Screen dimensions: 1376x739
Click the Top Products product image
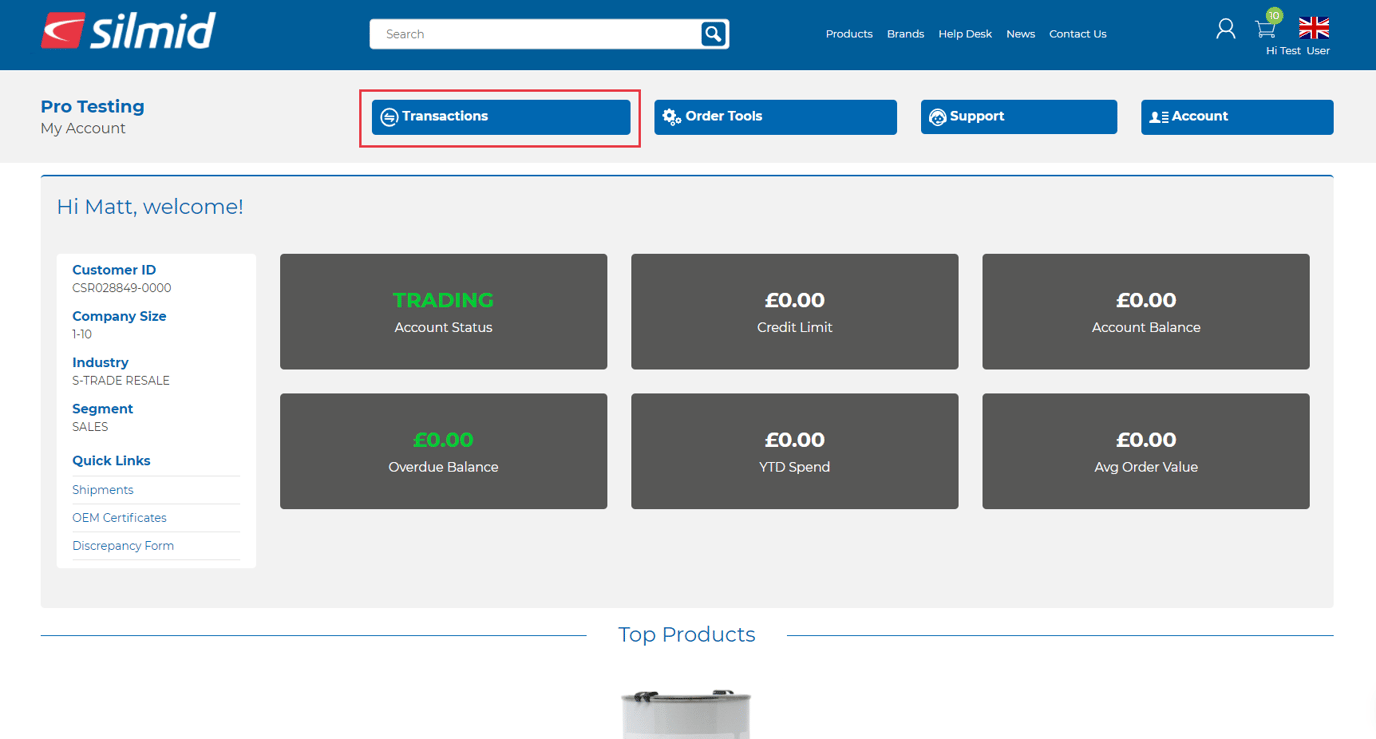pyautogui.click(x=686, y=714)
